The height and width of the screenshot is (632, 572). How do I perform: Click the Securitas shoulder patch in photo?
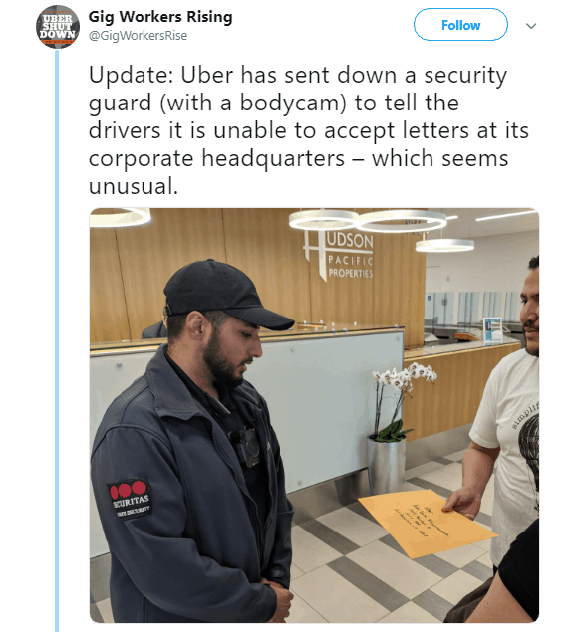[129, 499]
